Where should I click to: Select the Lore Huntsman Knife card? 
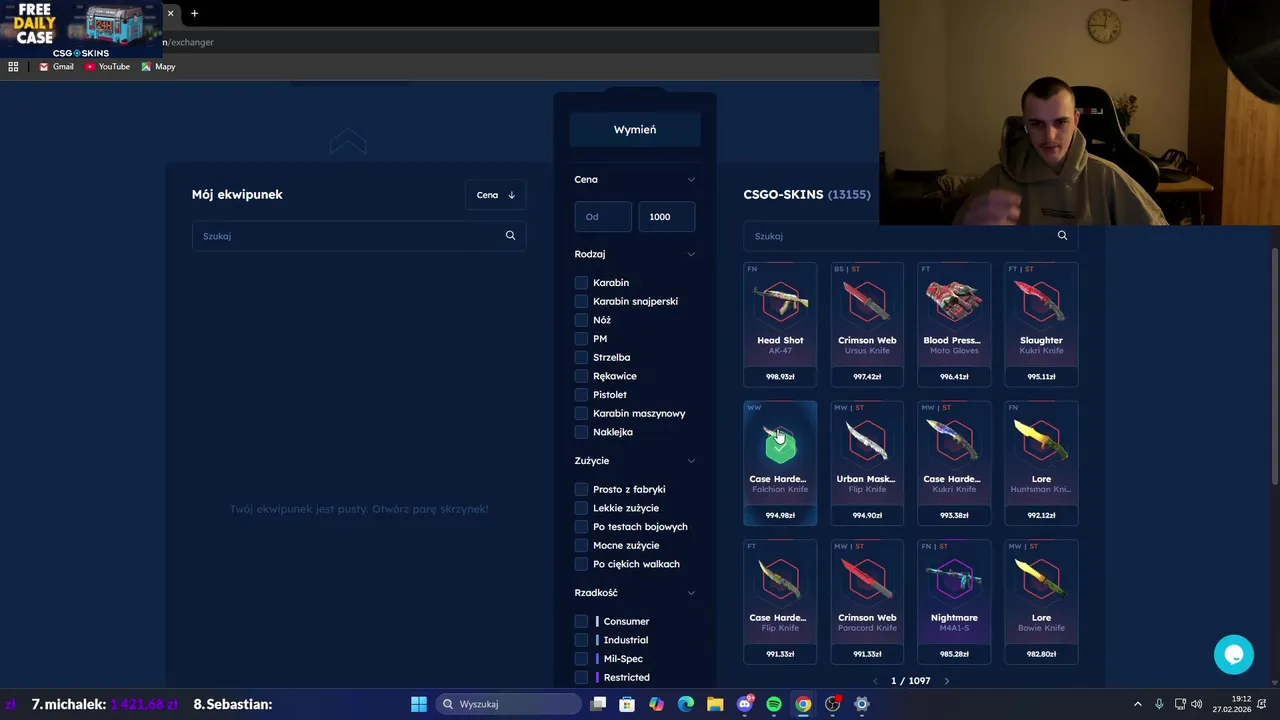[x=1041, y=463]
